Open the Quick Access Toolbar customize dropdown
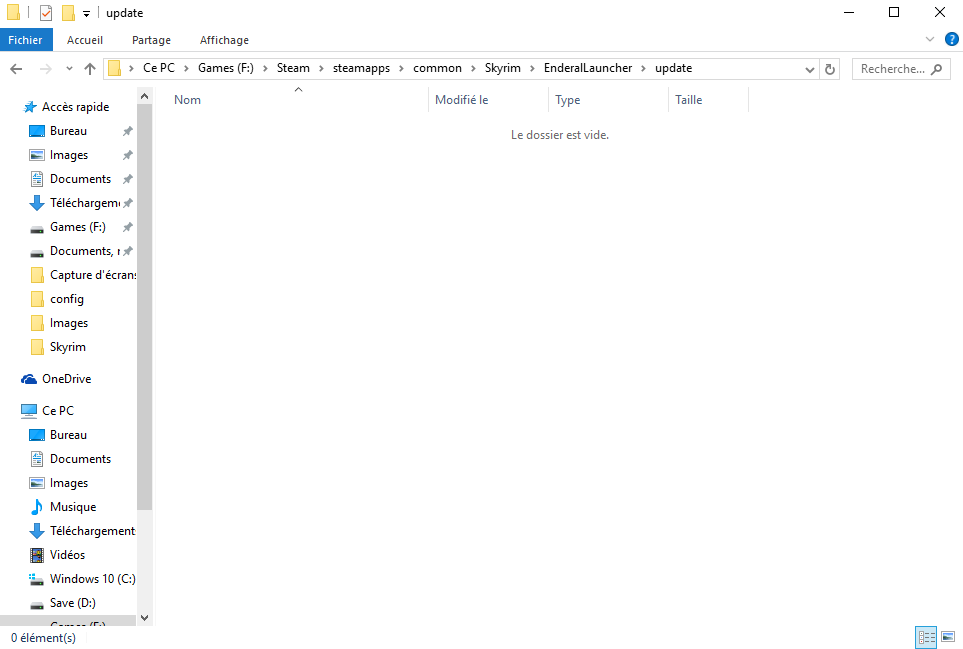 click(87, 13)
